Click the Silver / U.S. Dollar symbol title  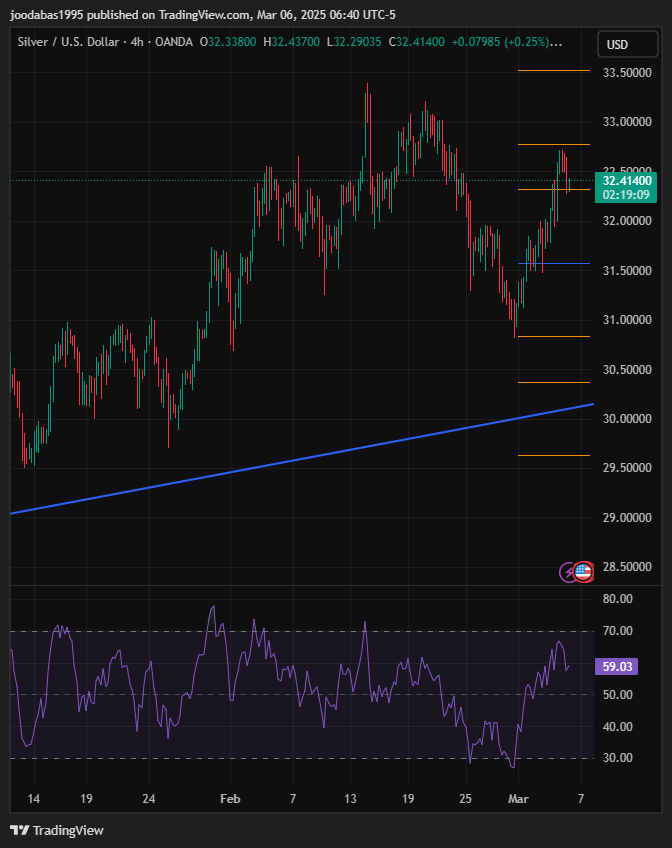pyautogui.click(x=66, y=42)
